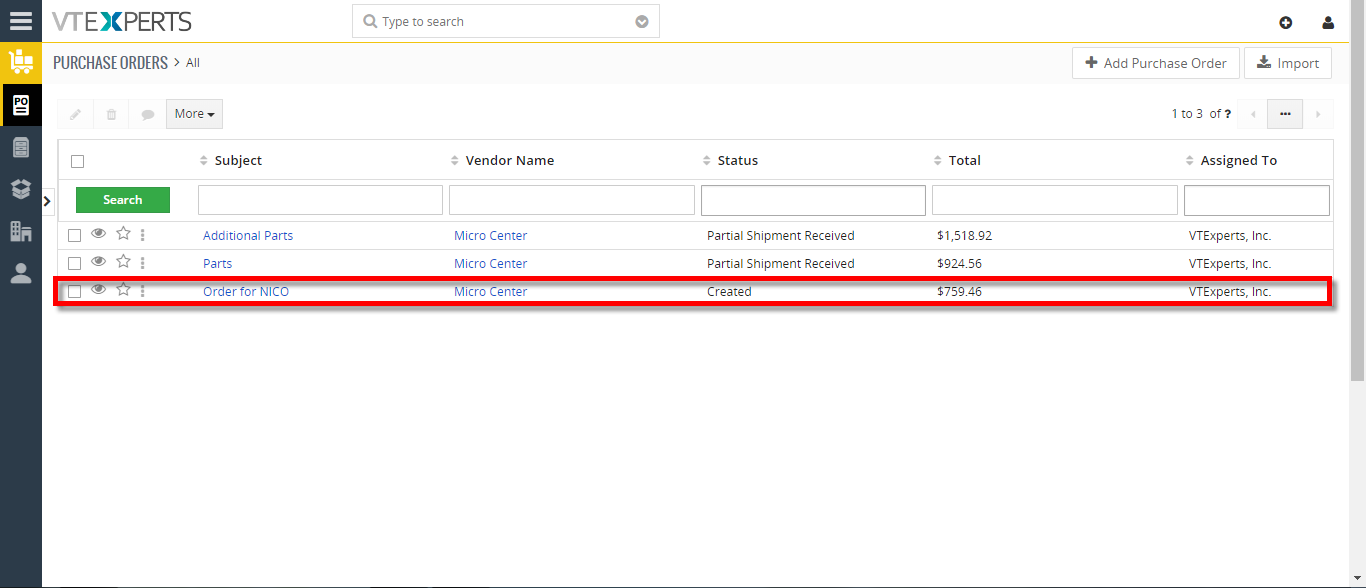Screen dimensions: 1366x588
Task: Open Micro Center vendor for Order for NICO
Action: coord(490,292)
